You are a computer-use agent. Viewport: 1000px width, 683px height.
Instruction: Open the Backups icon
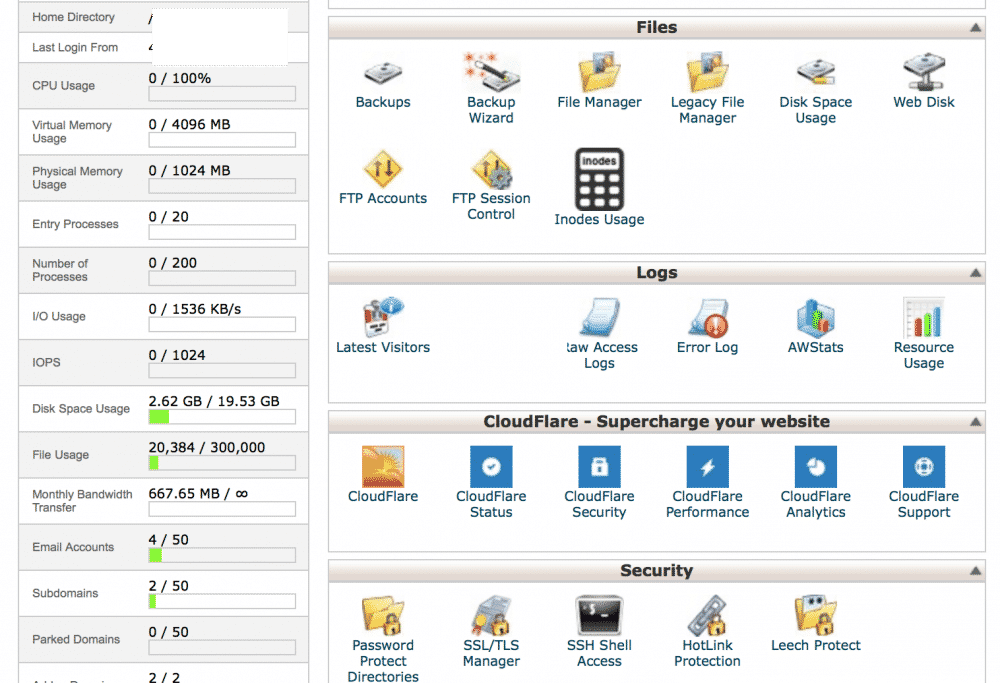(x=383, y=74)
